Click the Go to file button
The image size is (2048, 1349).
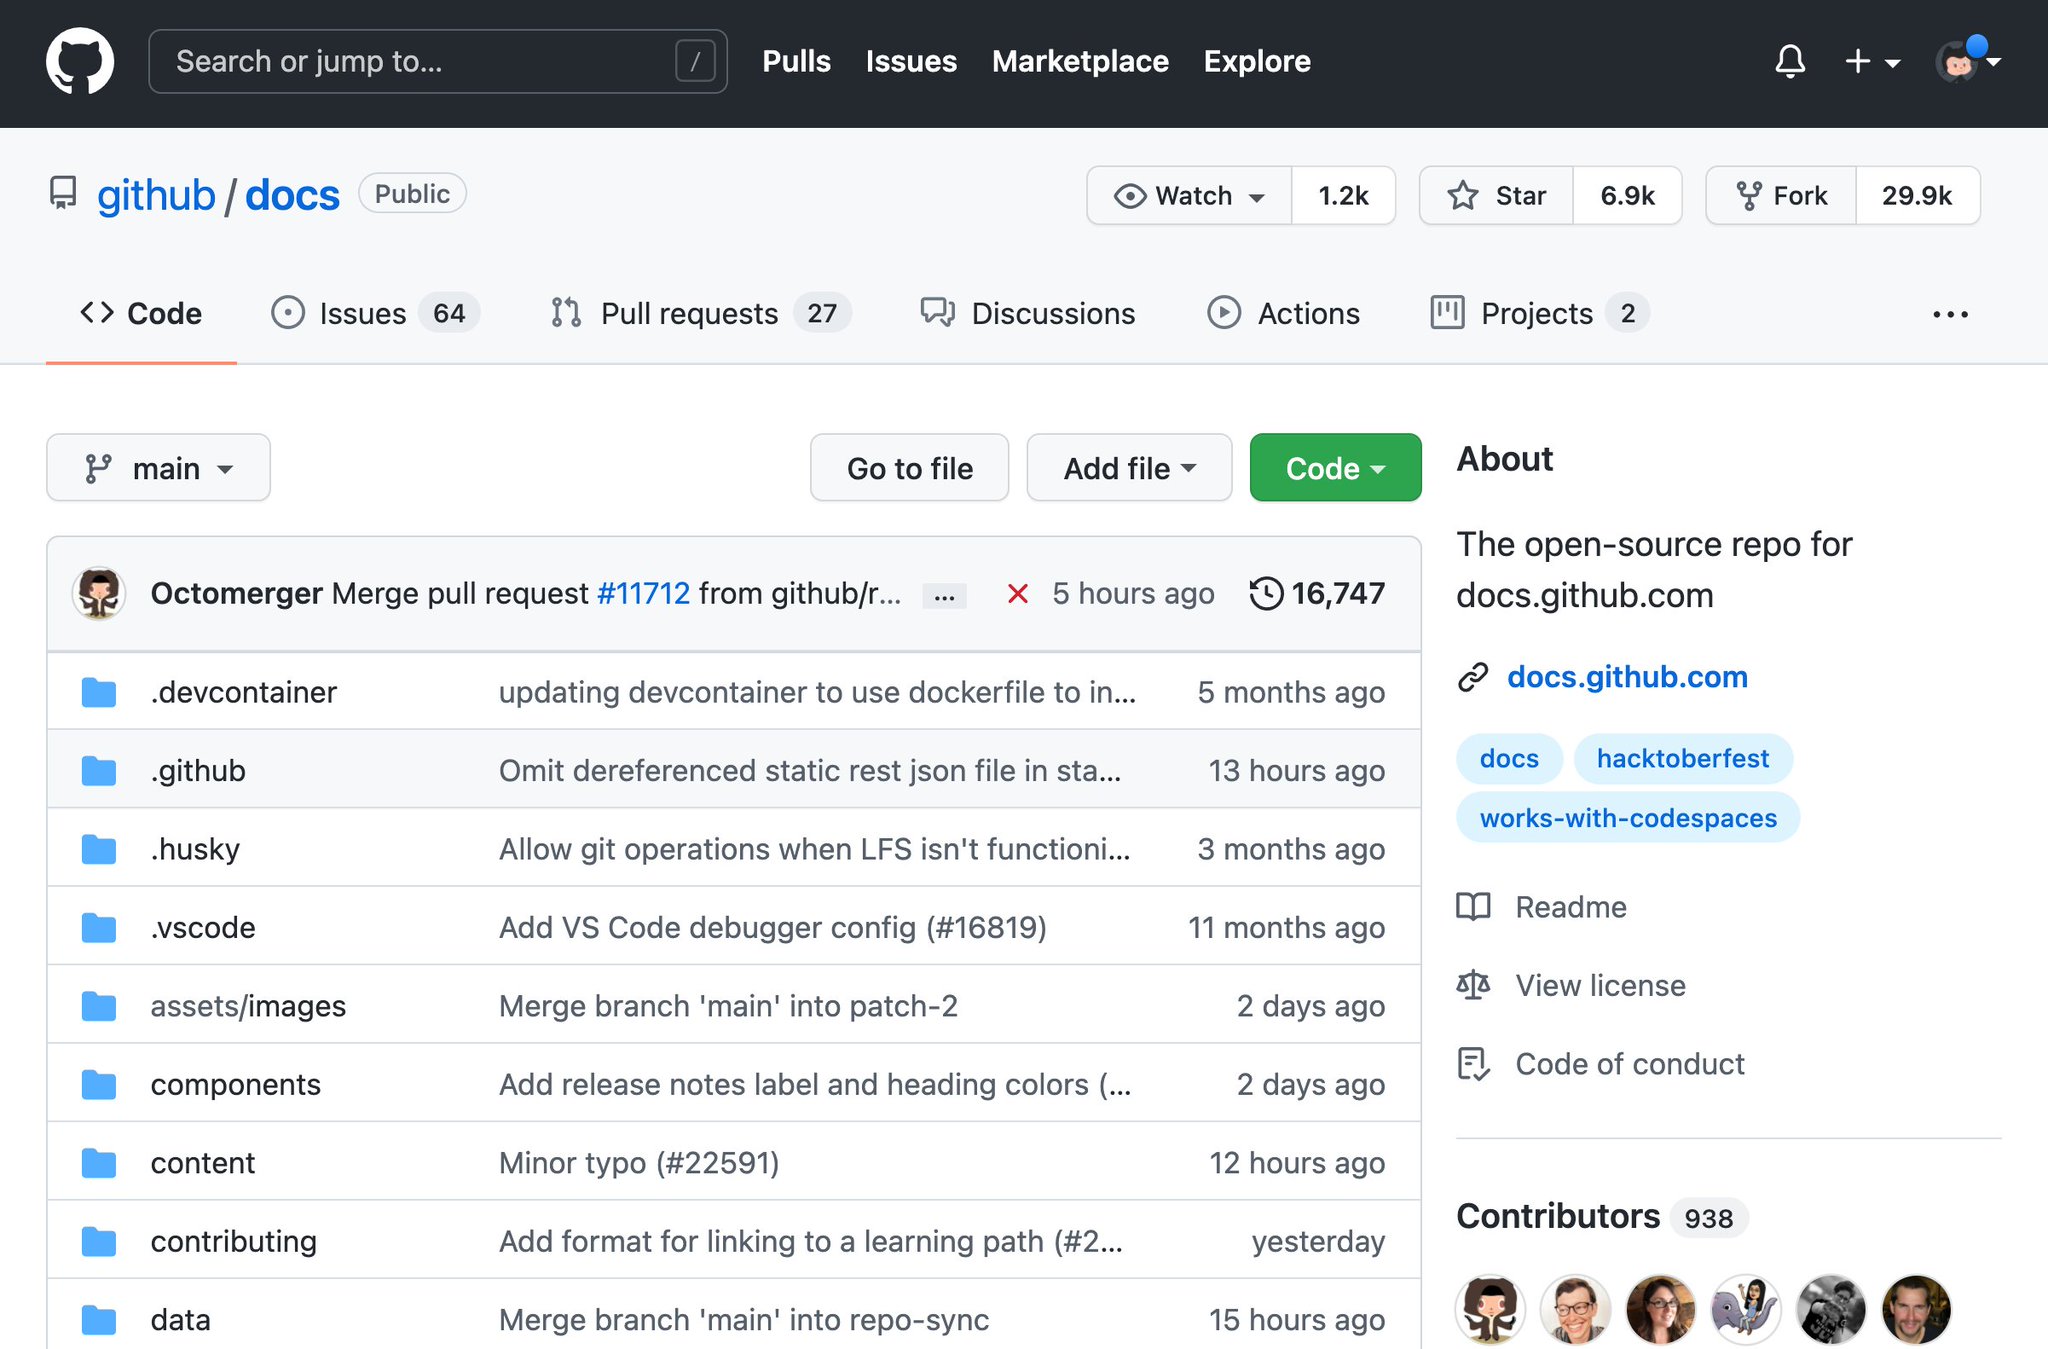(x=908, y=467)
